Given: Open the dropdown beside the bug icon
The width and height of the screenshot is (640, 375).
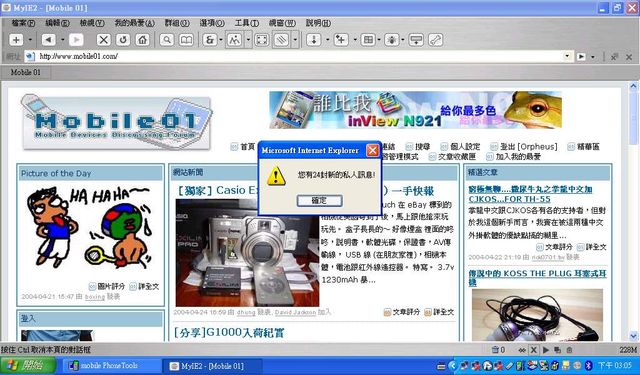Looking at the screenshot, I should [x=402, y=40].
